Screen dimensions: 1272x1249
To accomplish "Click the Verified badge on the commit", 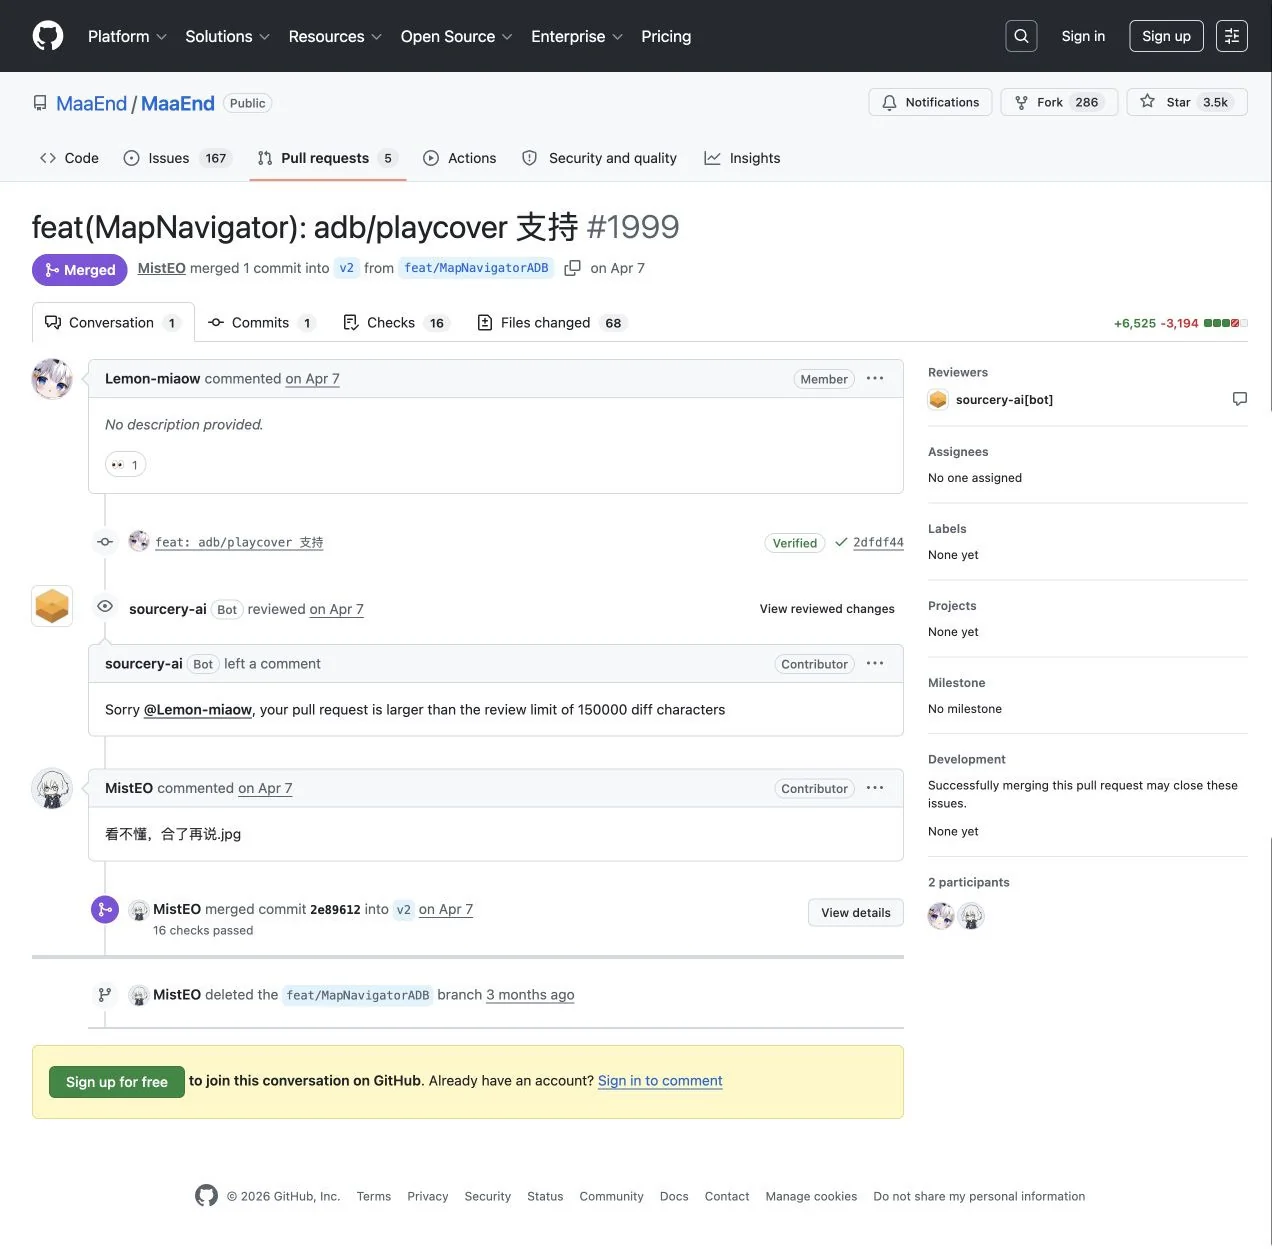I will (x=795, y=543).
